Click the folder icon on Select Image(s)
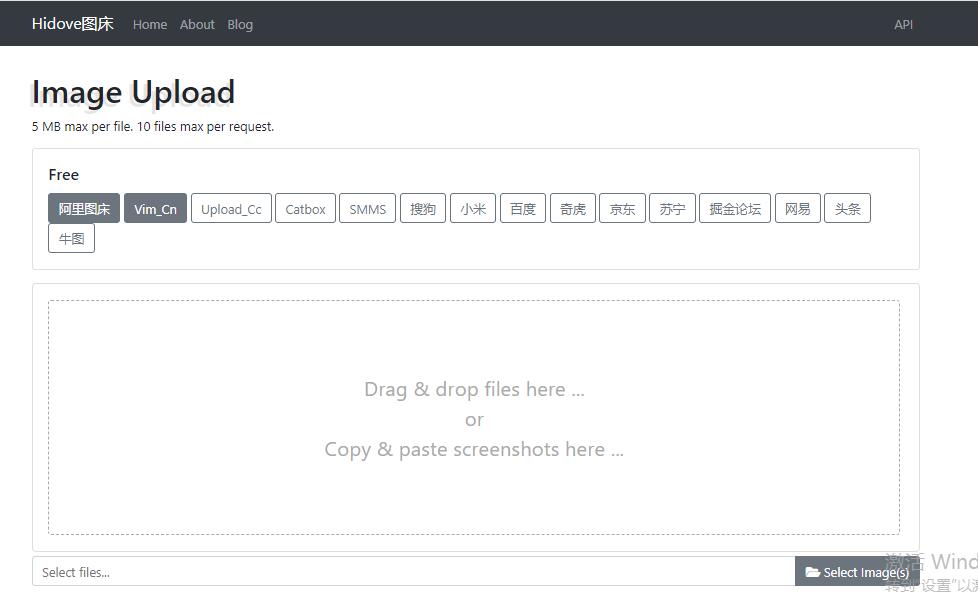Screen dimensions: 978x600 pos(812,572)
